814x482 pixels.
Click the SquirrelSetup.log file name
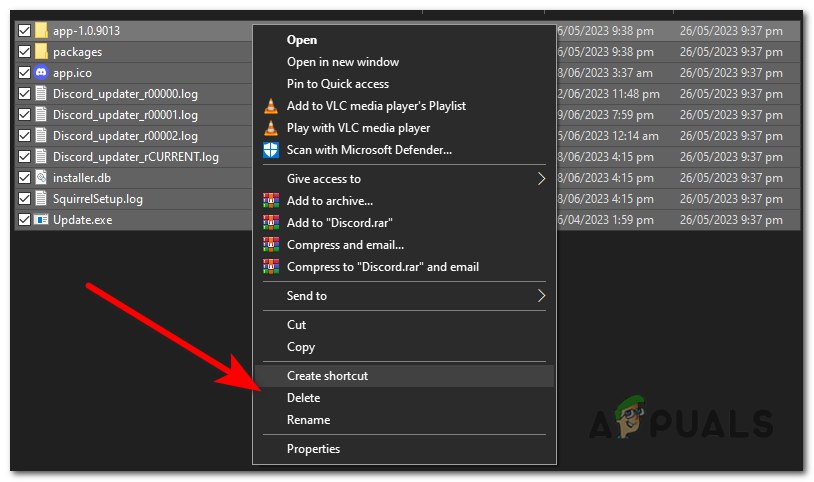(x=98, y=199)
